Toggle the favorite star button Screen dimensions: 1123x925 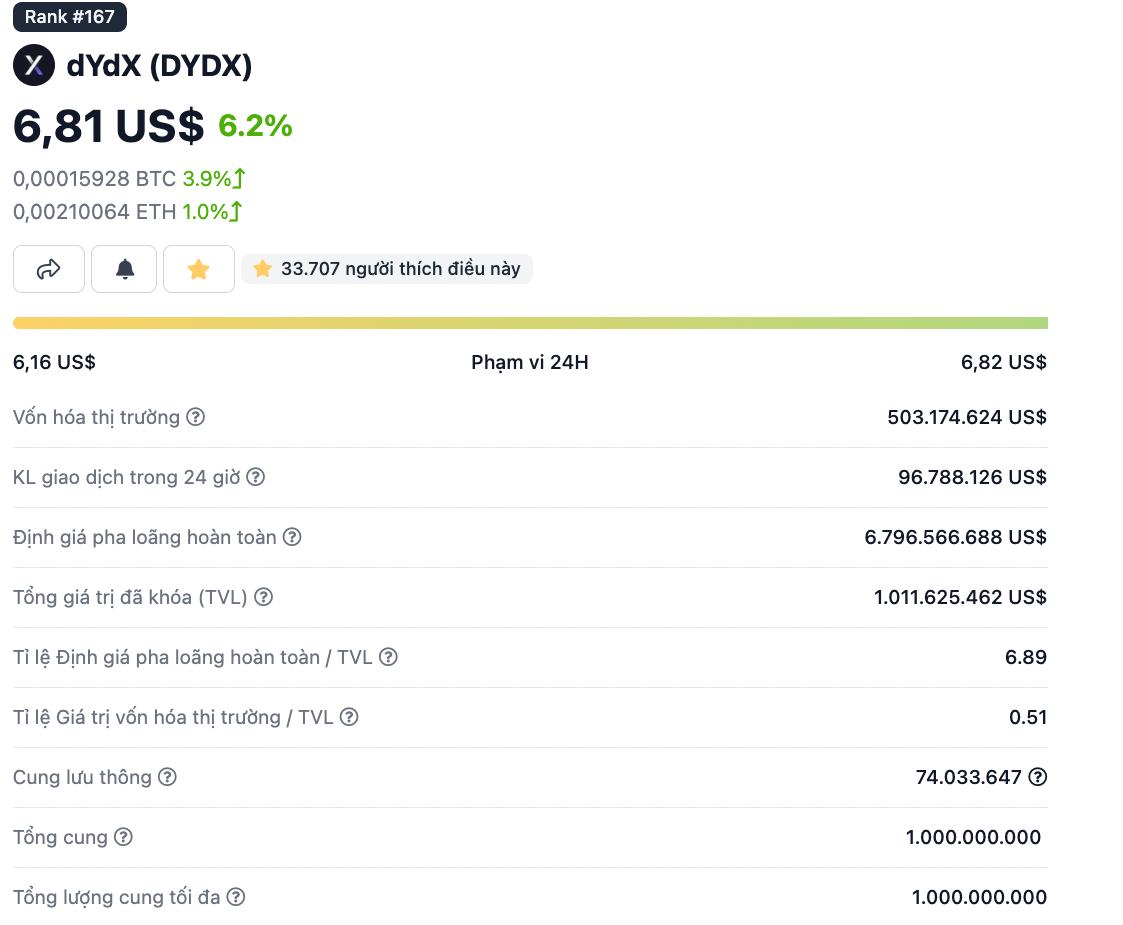coord(198,269)
